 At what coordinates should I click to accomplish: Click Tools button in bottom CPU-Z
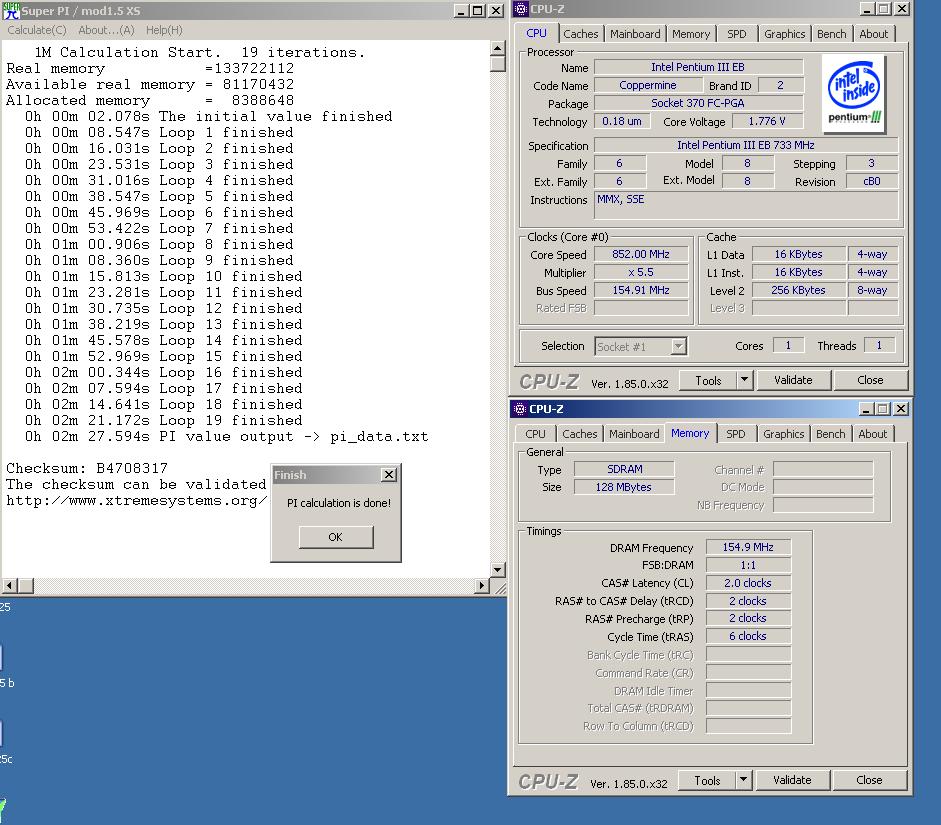706,781
